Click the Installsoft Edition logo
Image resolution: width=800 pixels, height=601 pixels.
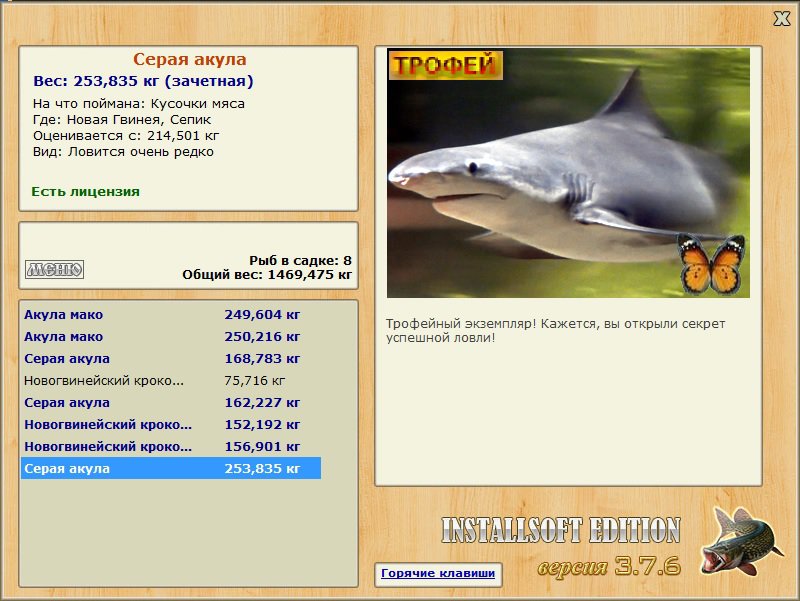coord(561,530)
